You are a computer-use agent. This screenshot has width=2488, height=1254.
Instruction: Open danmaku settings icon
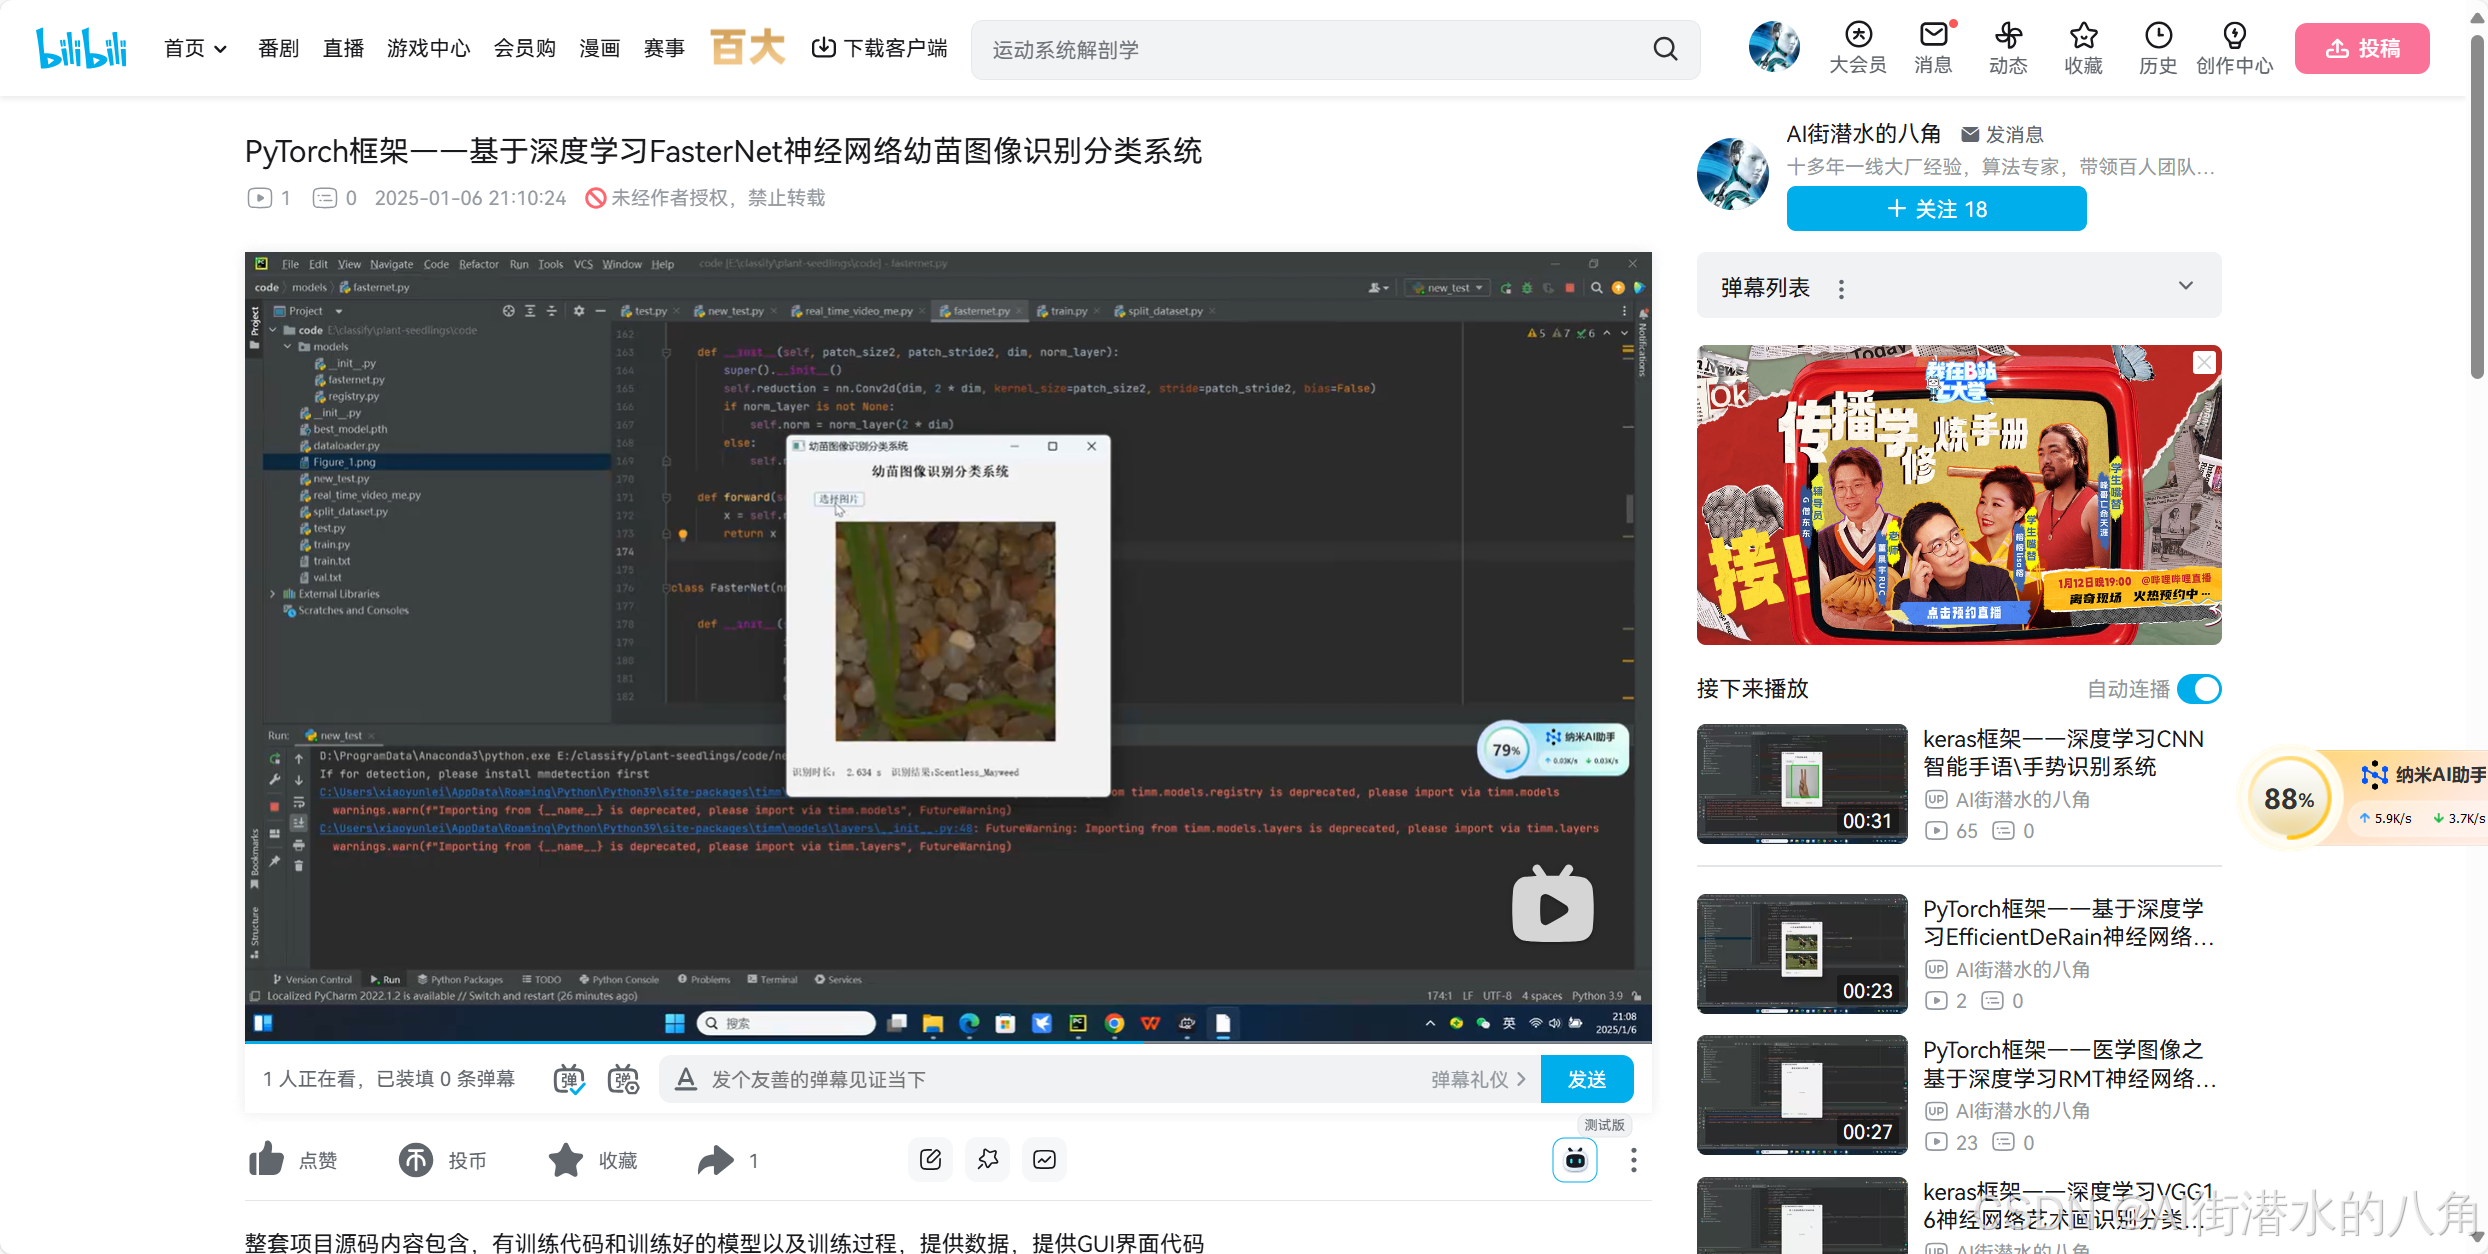coord(623,1079)
